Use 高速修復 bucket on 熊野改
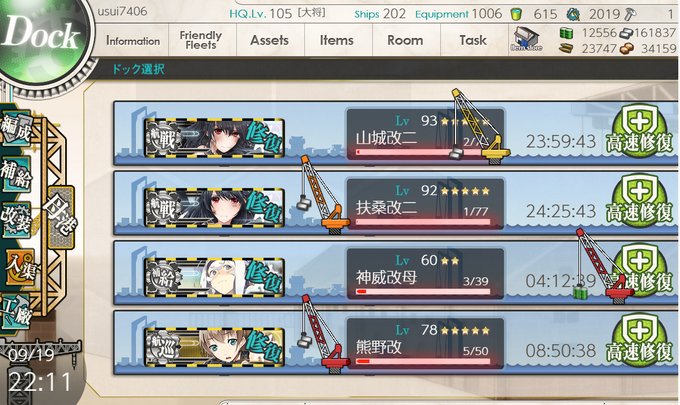This screenshot has height=405, width=680. click(640, 340)
